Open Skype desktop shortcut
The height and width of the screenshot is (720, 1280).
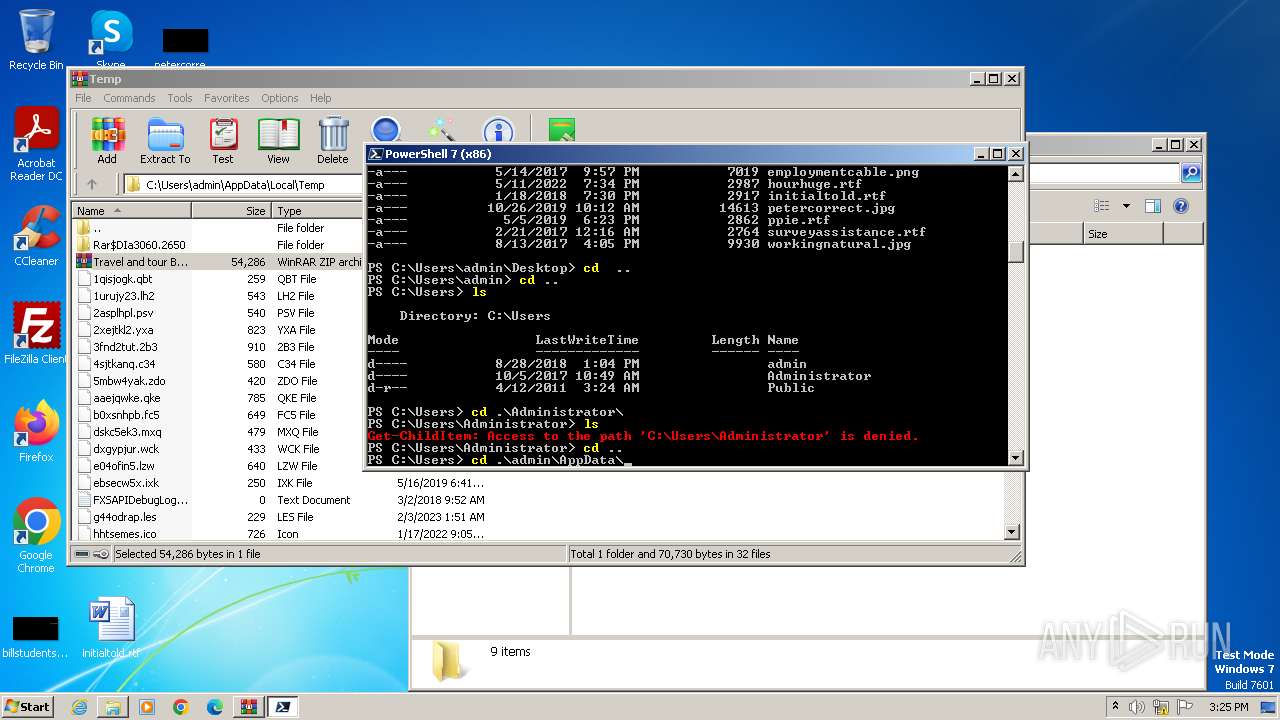[x=111, y=39]
